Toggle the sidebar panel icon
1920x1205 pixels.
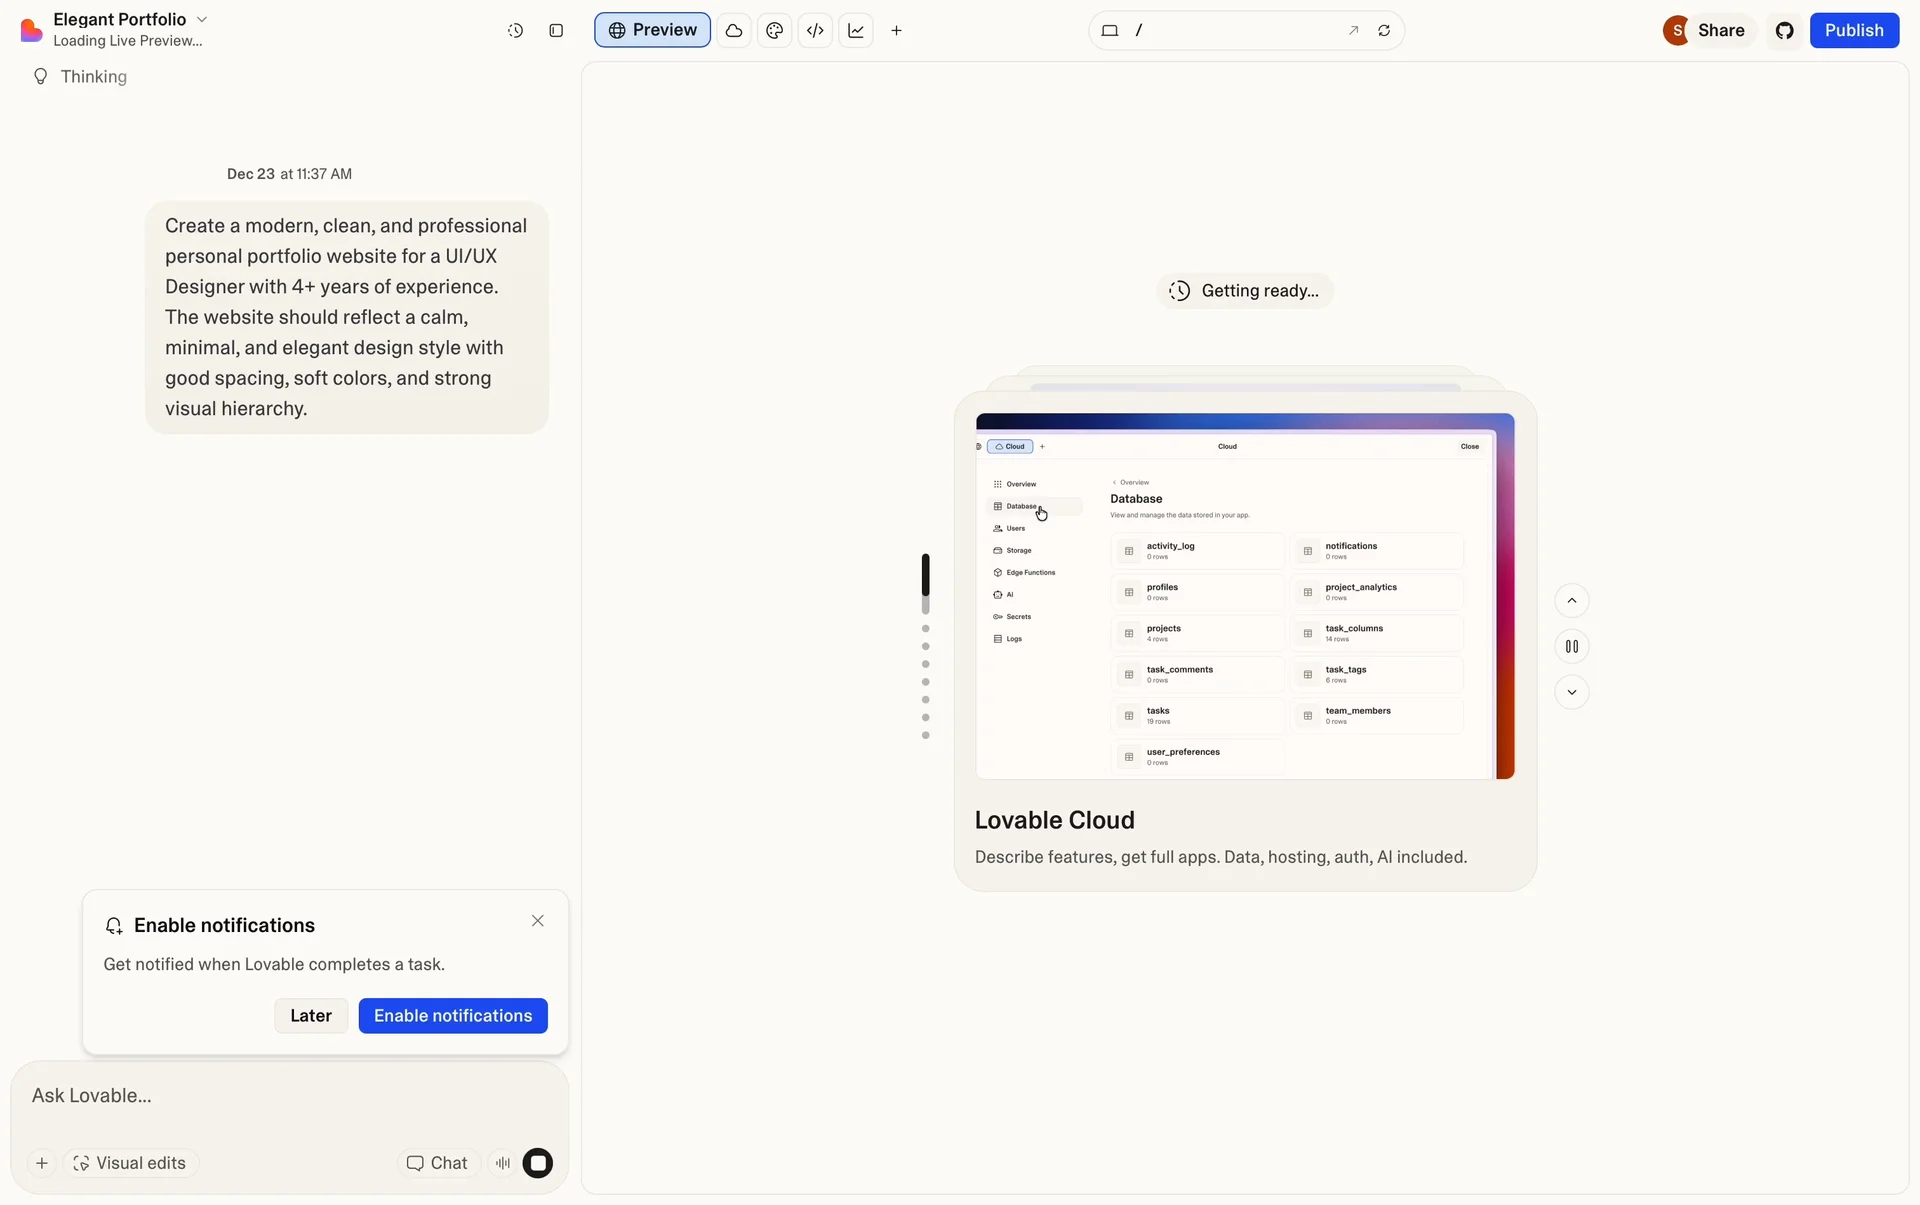coord(556,31)
